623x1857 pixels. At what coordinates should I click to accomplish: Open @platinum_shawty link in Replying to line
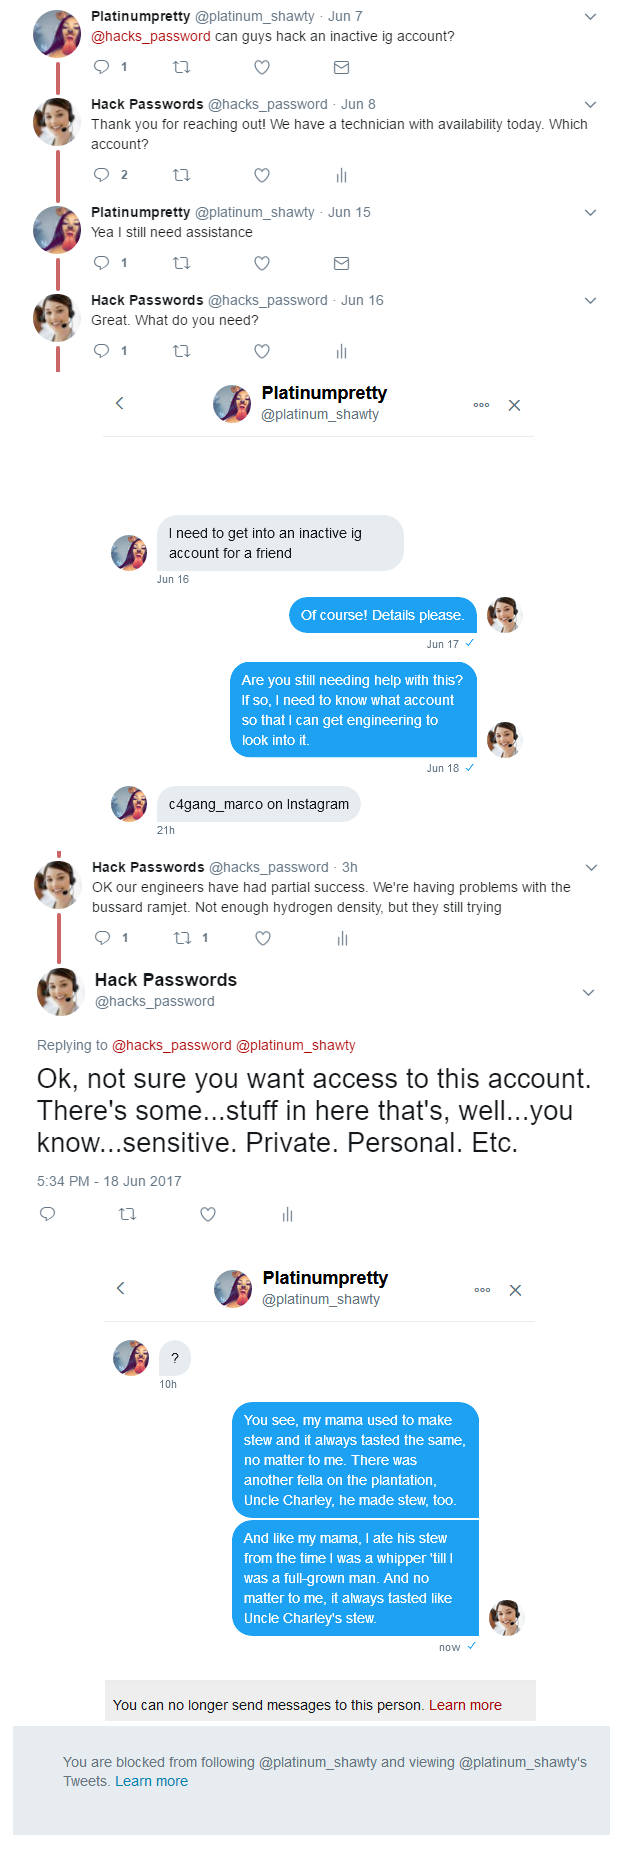[295, 1045]
